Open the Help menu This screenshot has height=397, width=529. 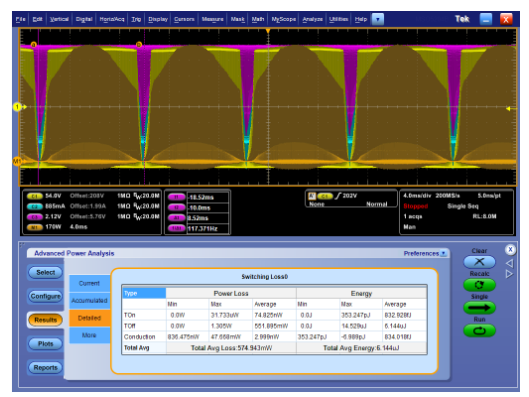point(361,19)
